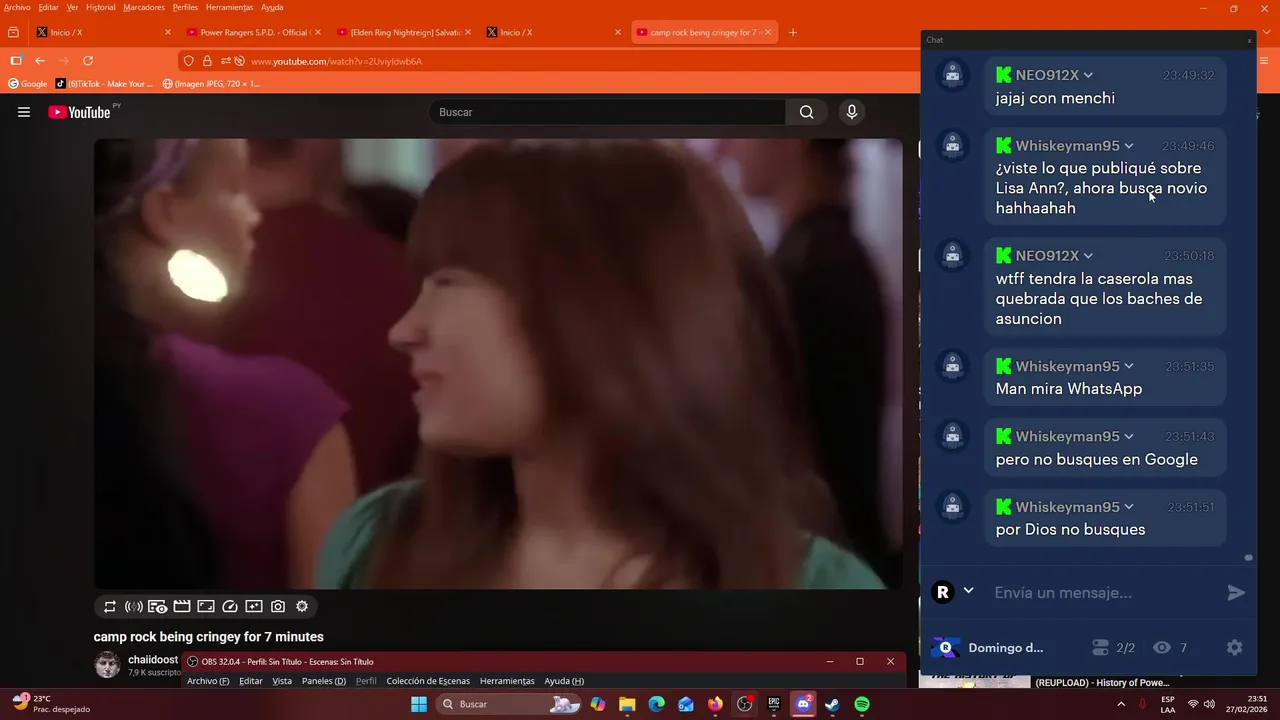The image size is (1280, 720).
Task: Open the taskbar volume speaker icon
Action: [x=1208, y=704]
